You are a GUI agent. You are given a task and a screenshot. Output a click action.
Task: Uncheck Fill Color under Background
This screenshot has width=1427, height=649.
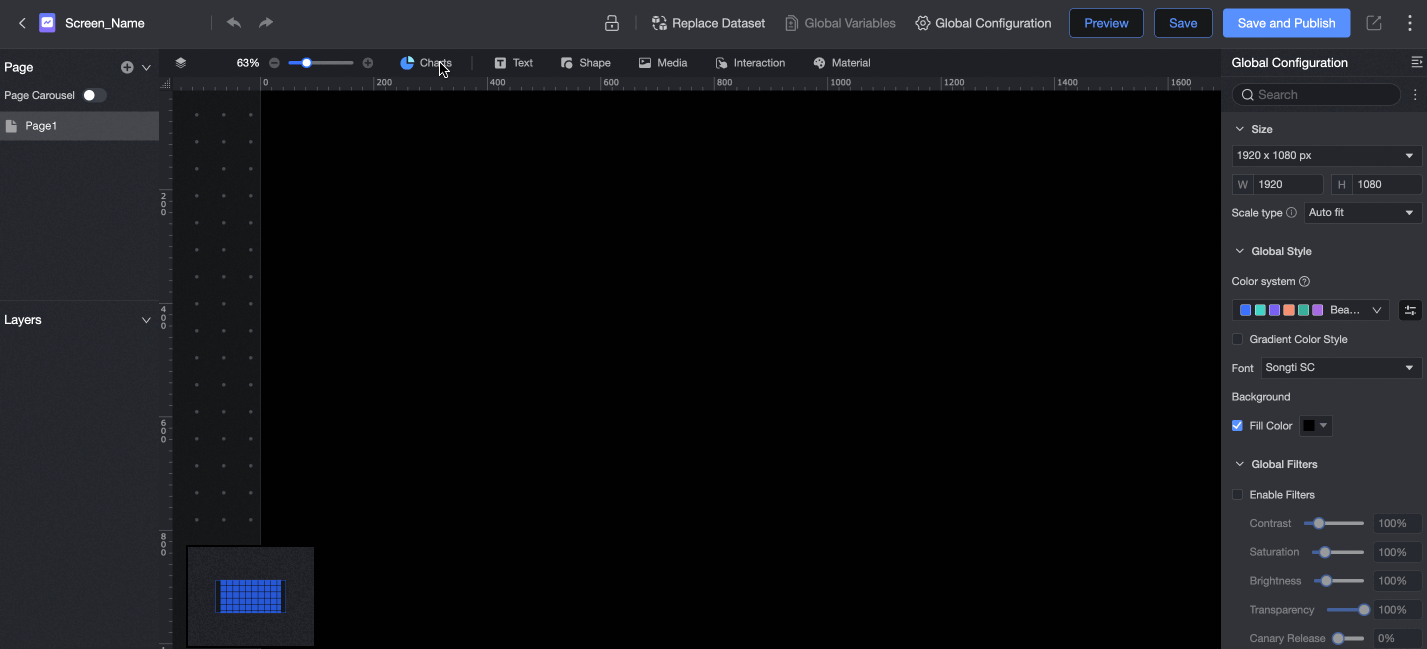coord(1237,425)
